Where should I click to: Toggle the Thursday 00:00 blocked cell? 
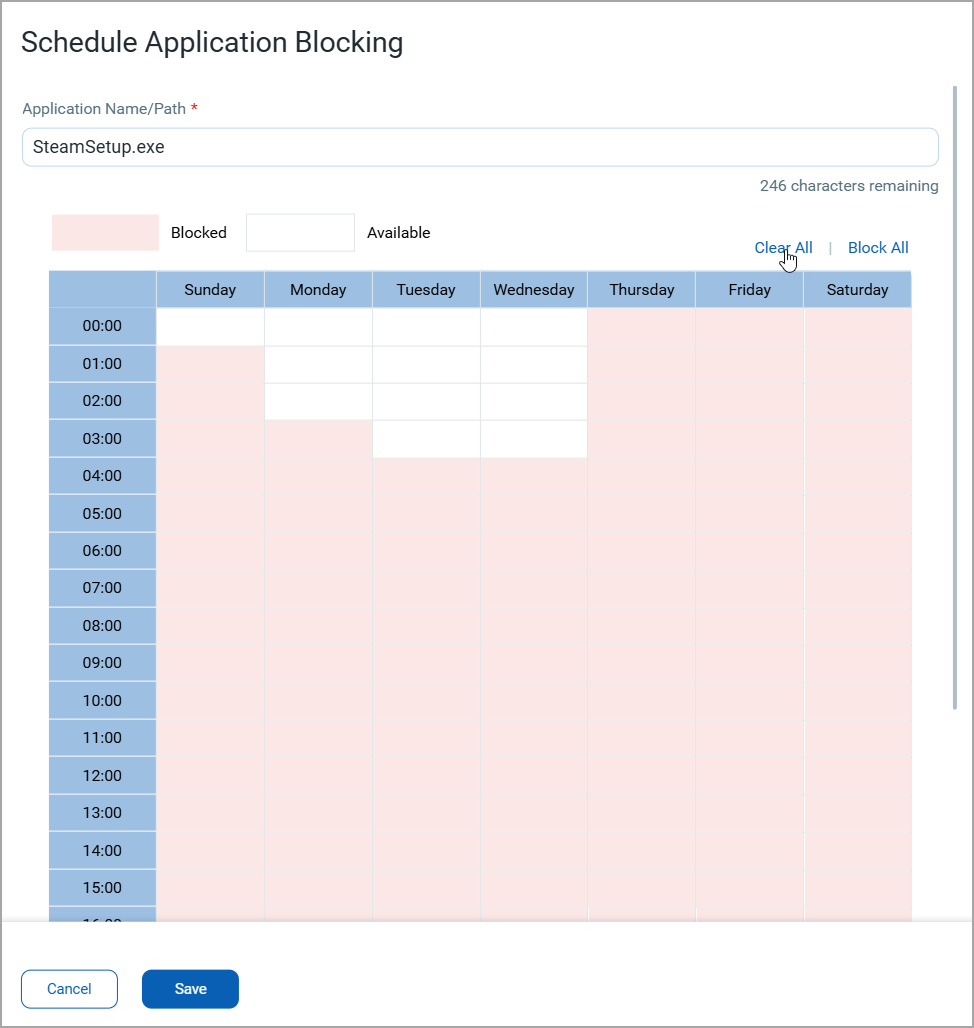point(642,327)
